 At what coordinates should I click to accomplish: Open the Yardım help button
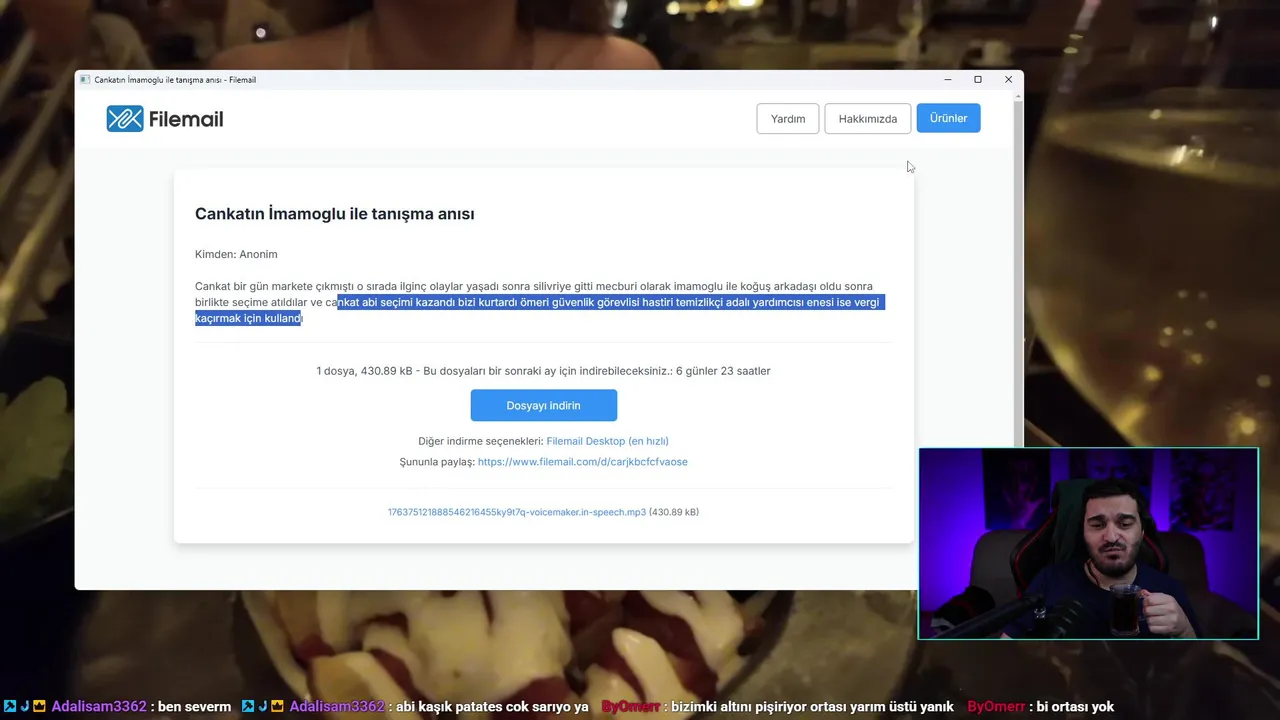(788, 118)
